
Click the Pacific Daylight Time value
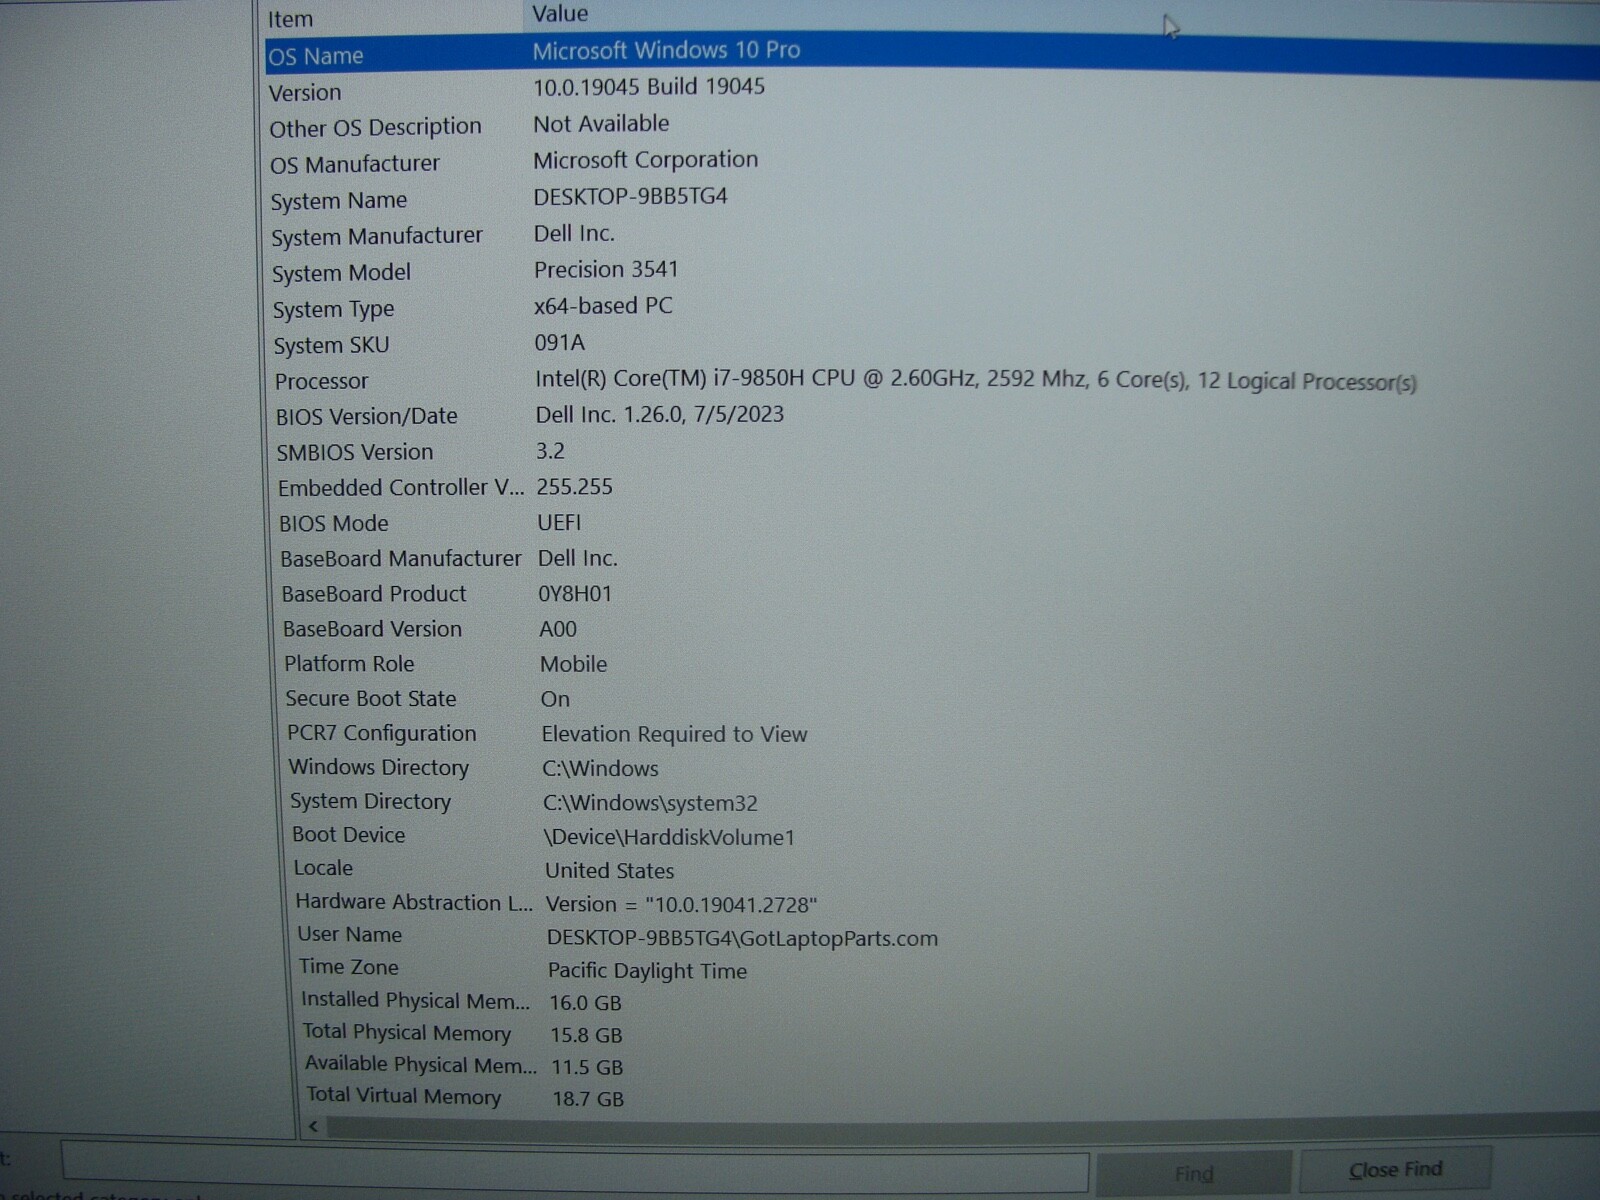click(647, 970)
